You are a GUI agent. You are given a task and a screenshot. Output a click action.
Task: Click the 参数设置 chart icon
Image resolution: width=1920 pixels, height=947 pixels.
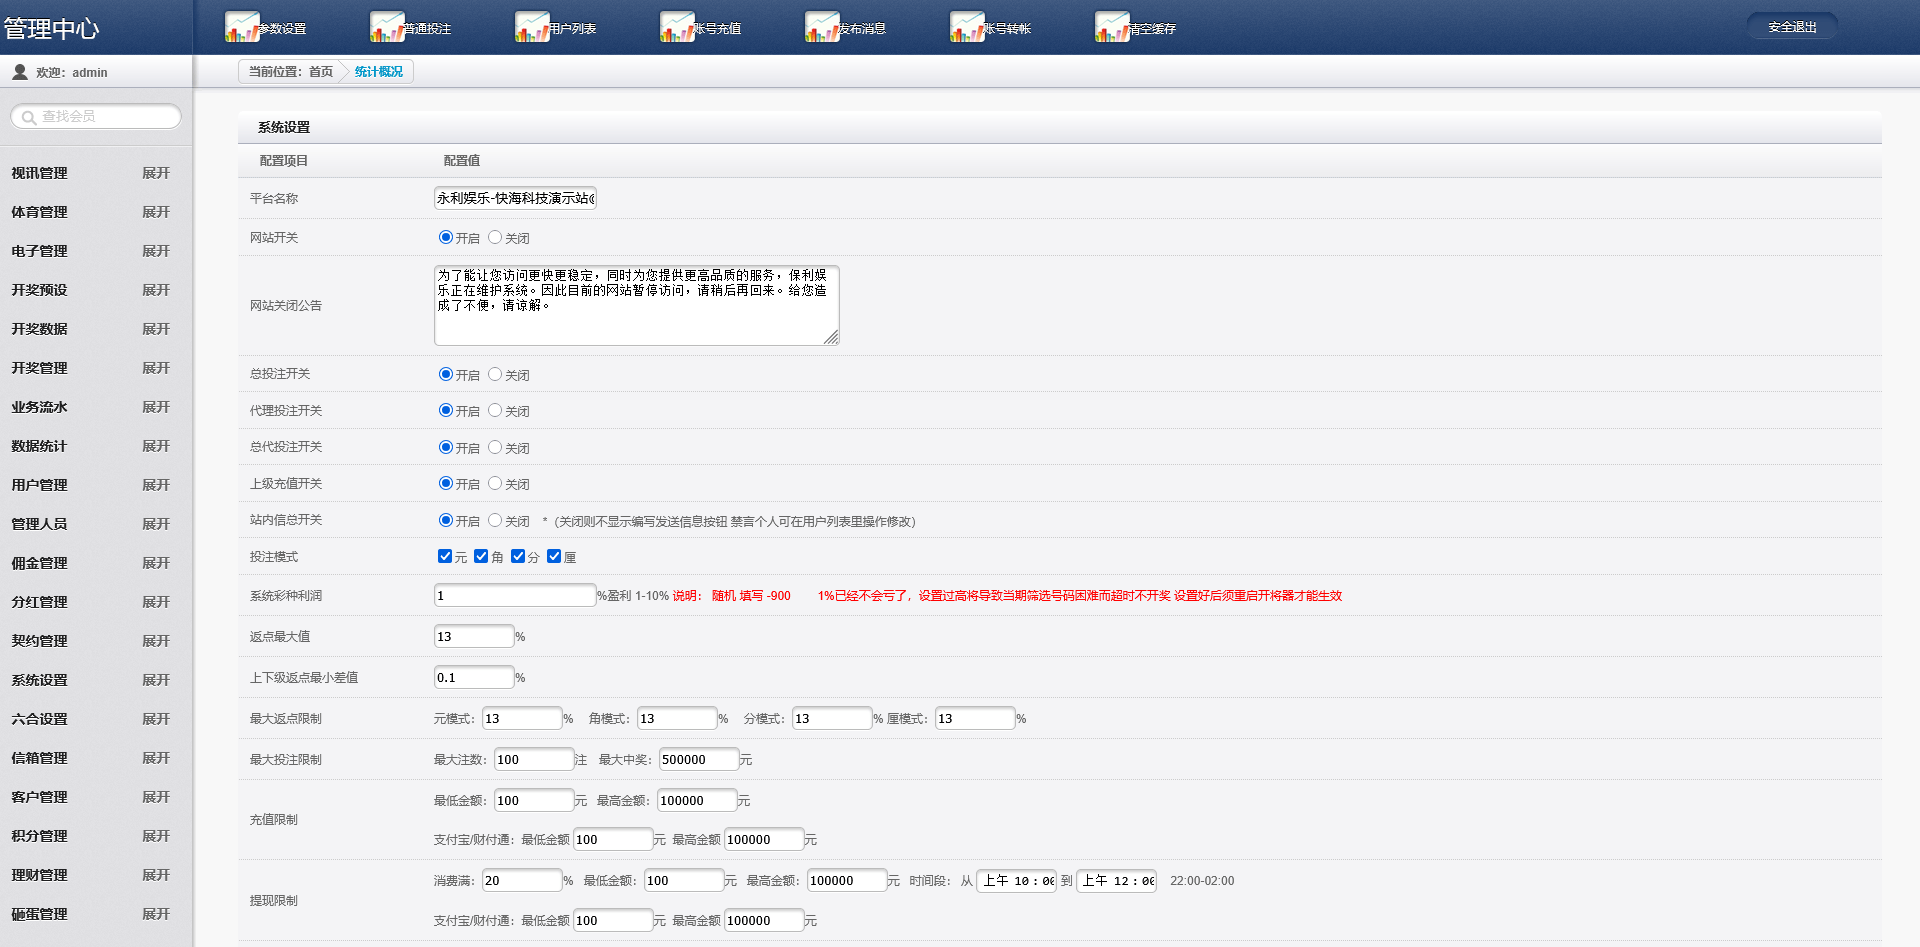[242, 27]
